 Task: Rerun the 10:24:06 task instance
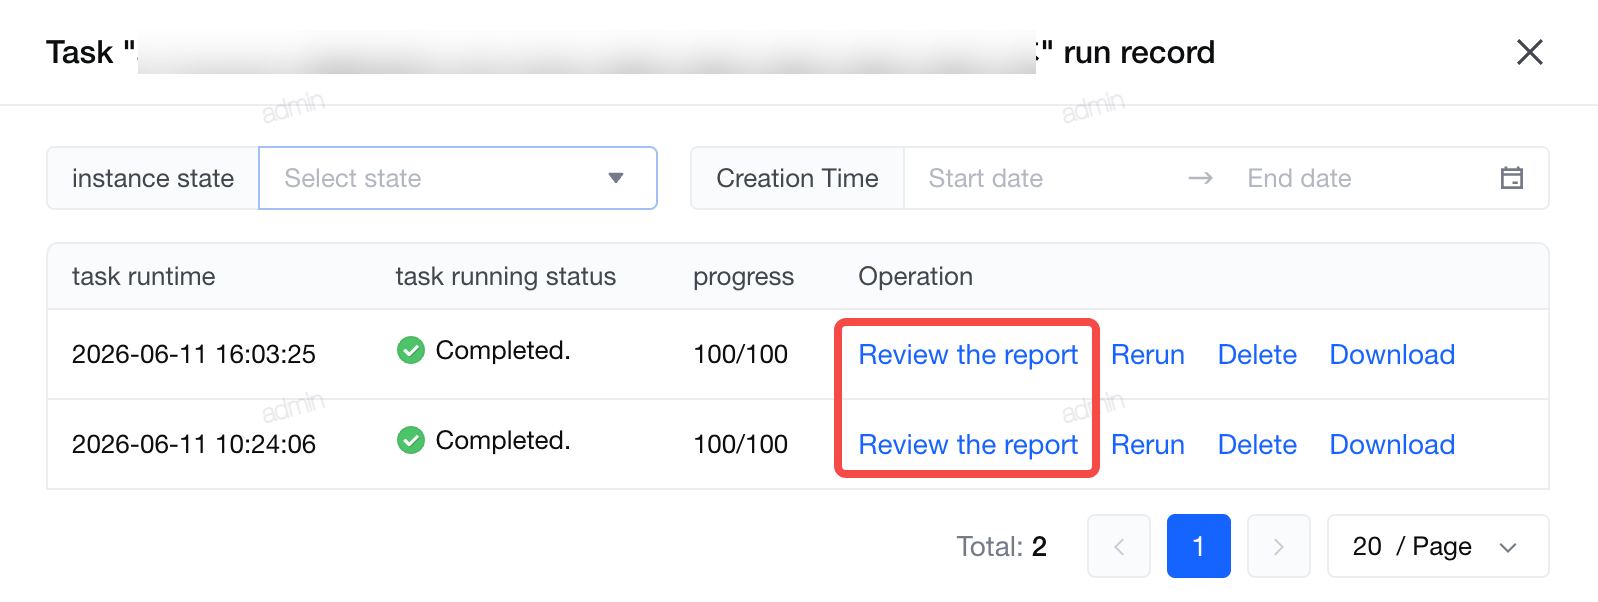[1148, 445]
